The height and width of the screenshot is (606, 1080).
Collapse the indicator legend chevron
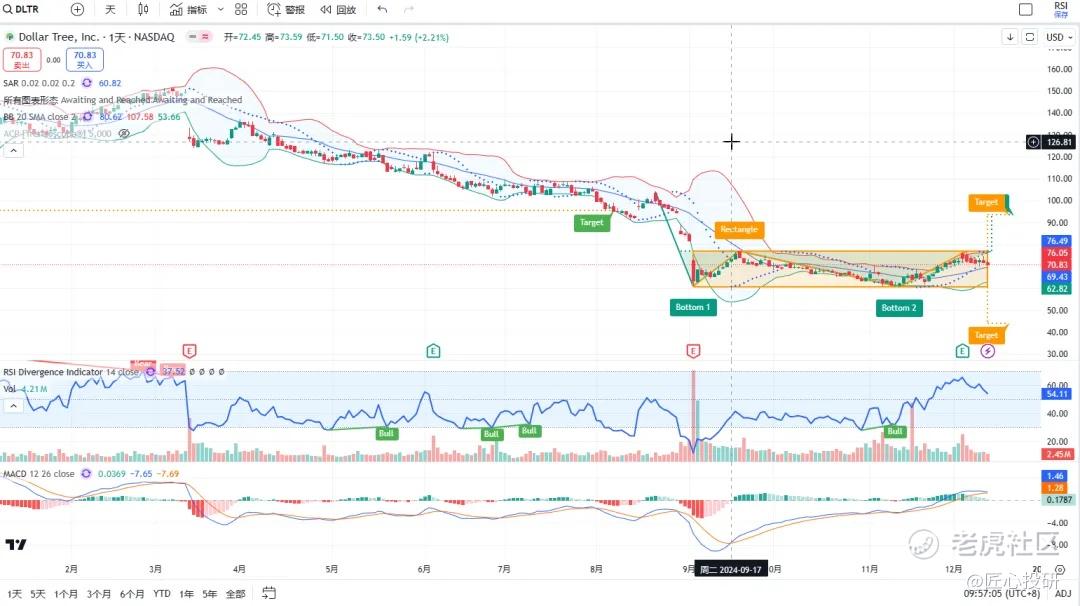click(x=13, y=150)
